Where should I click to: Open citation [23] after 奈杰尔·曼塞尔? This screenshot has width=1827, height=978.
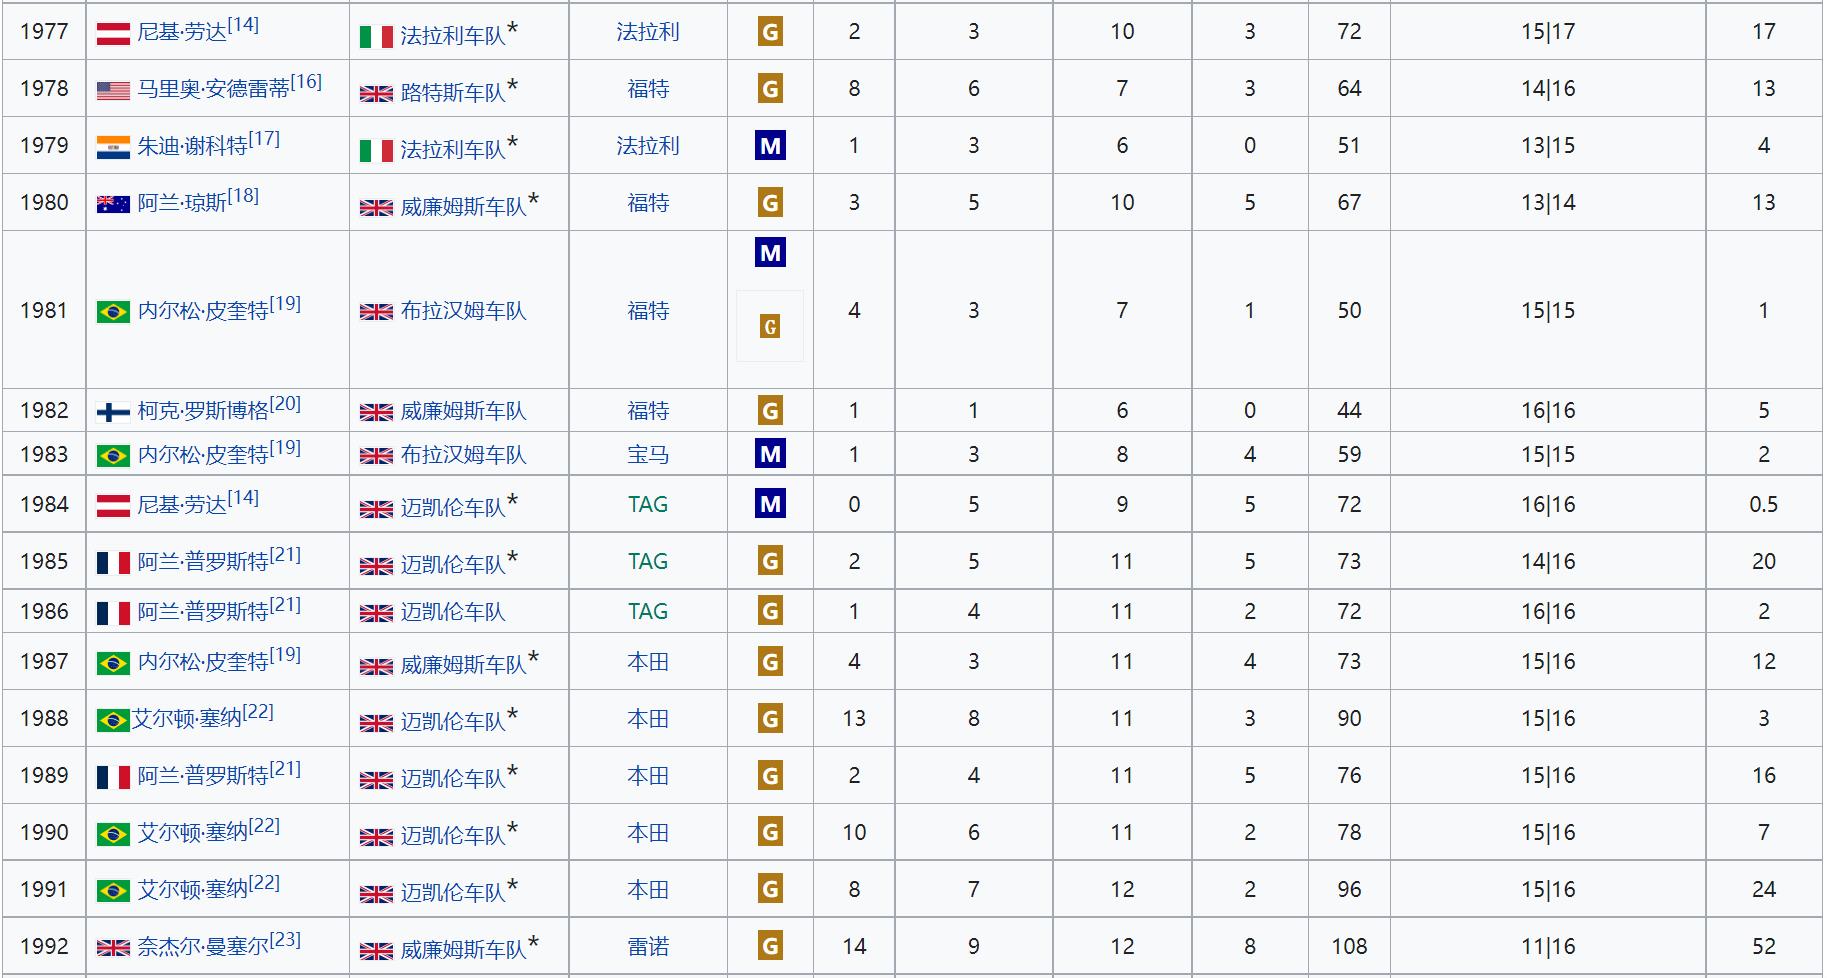tap(286, 940)
